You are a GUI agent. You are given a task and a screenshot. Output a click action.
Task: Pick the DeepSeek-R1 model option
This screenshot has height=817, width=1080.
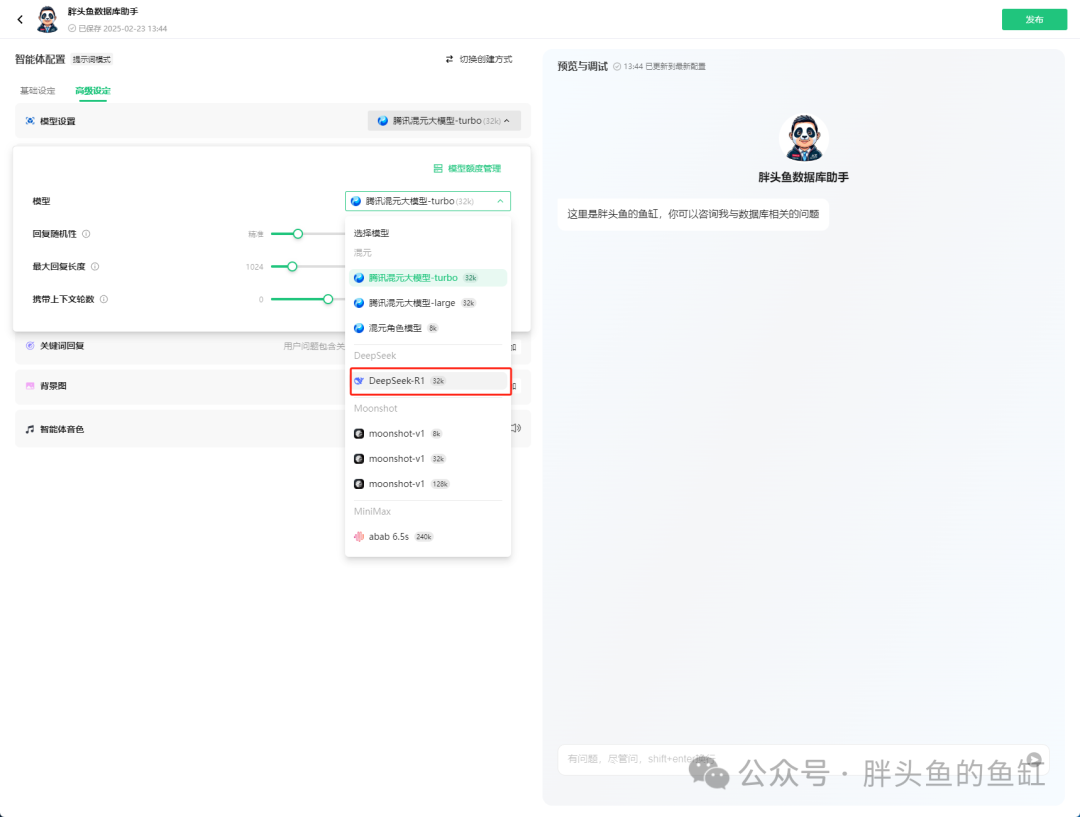[x=430, y=381]
